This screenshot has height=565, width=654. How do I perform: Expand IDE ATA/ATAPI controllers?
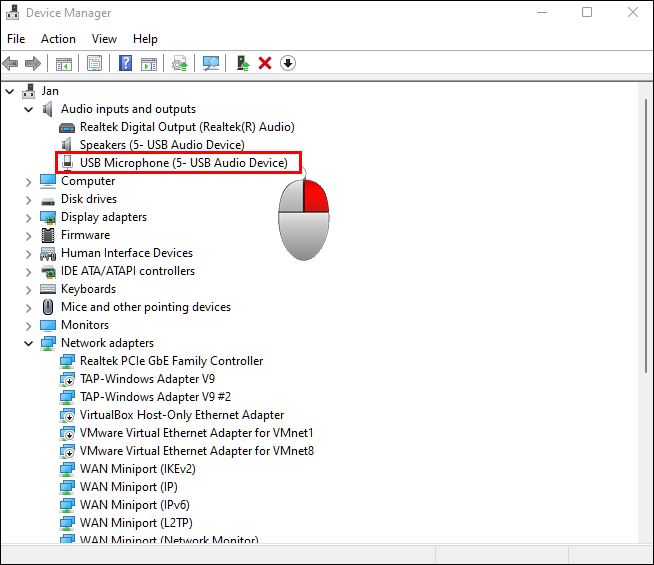point(28,272)
